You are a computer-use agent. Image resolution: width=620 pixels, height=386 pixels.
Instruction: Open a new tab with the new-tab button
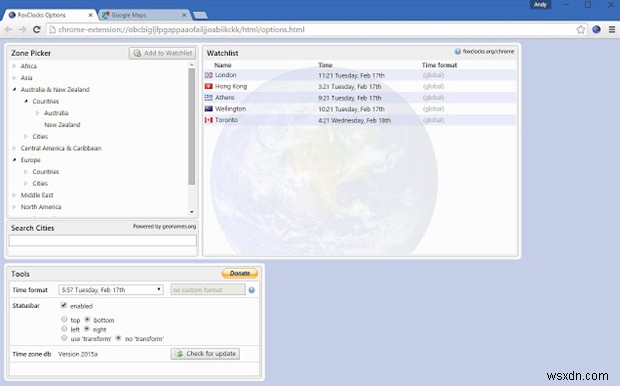coord(200,15)
